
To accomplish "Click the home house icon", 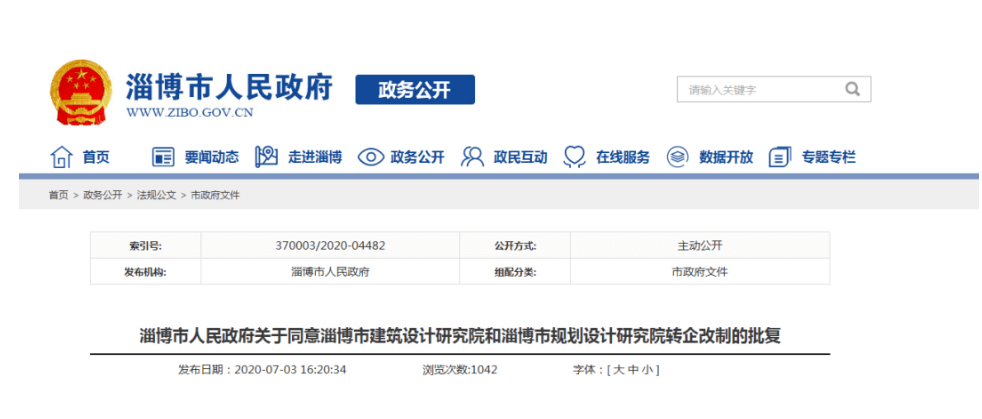I will tap(61, 157).
